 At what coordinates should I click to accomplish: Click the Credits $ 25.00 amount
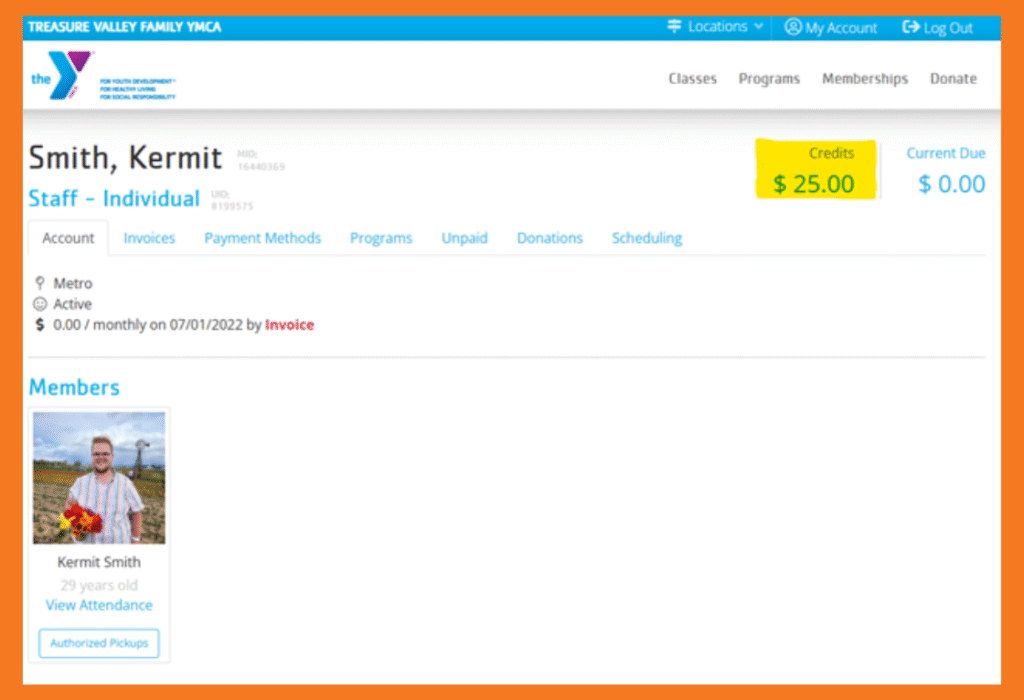tap(814, 183)
